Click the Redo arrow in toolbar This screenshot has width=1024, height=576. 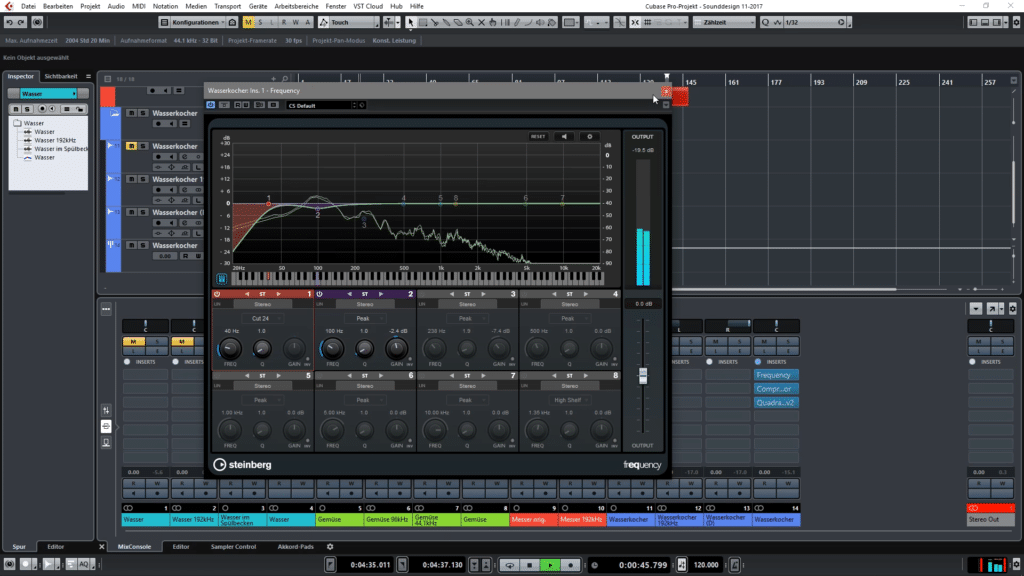click(x=21, y=22)
